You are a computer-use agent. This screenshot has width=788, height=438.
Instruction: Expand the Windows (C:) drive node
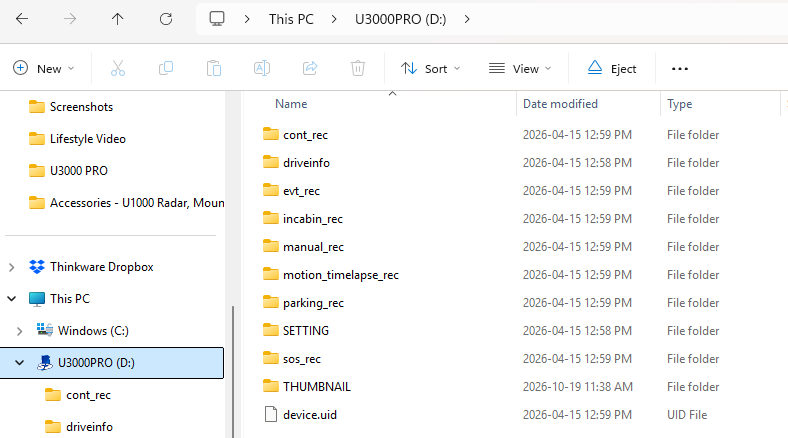tap(20, 331)
